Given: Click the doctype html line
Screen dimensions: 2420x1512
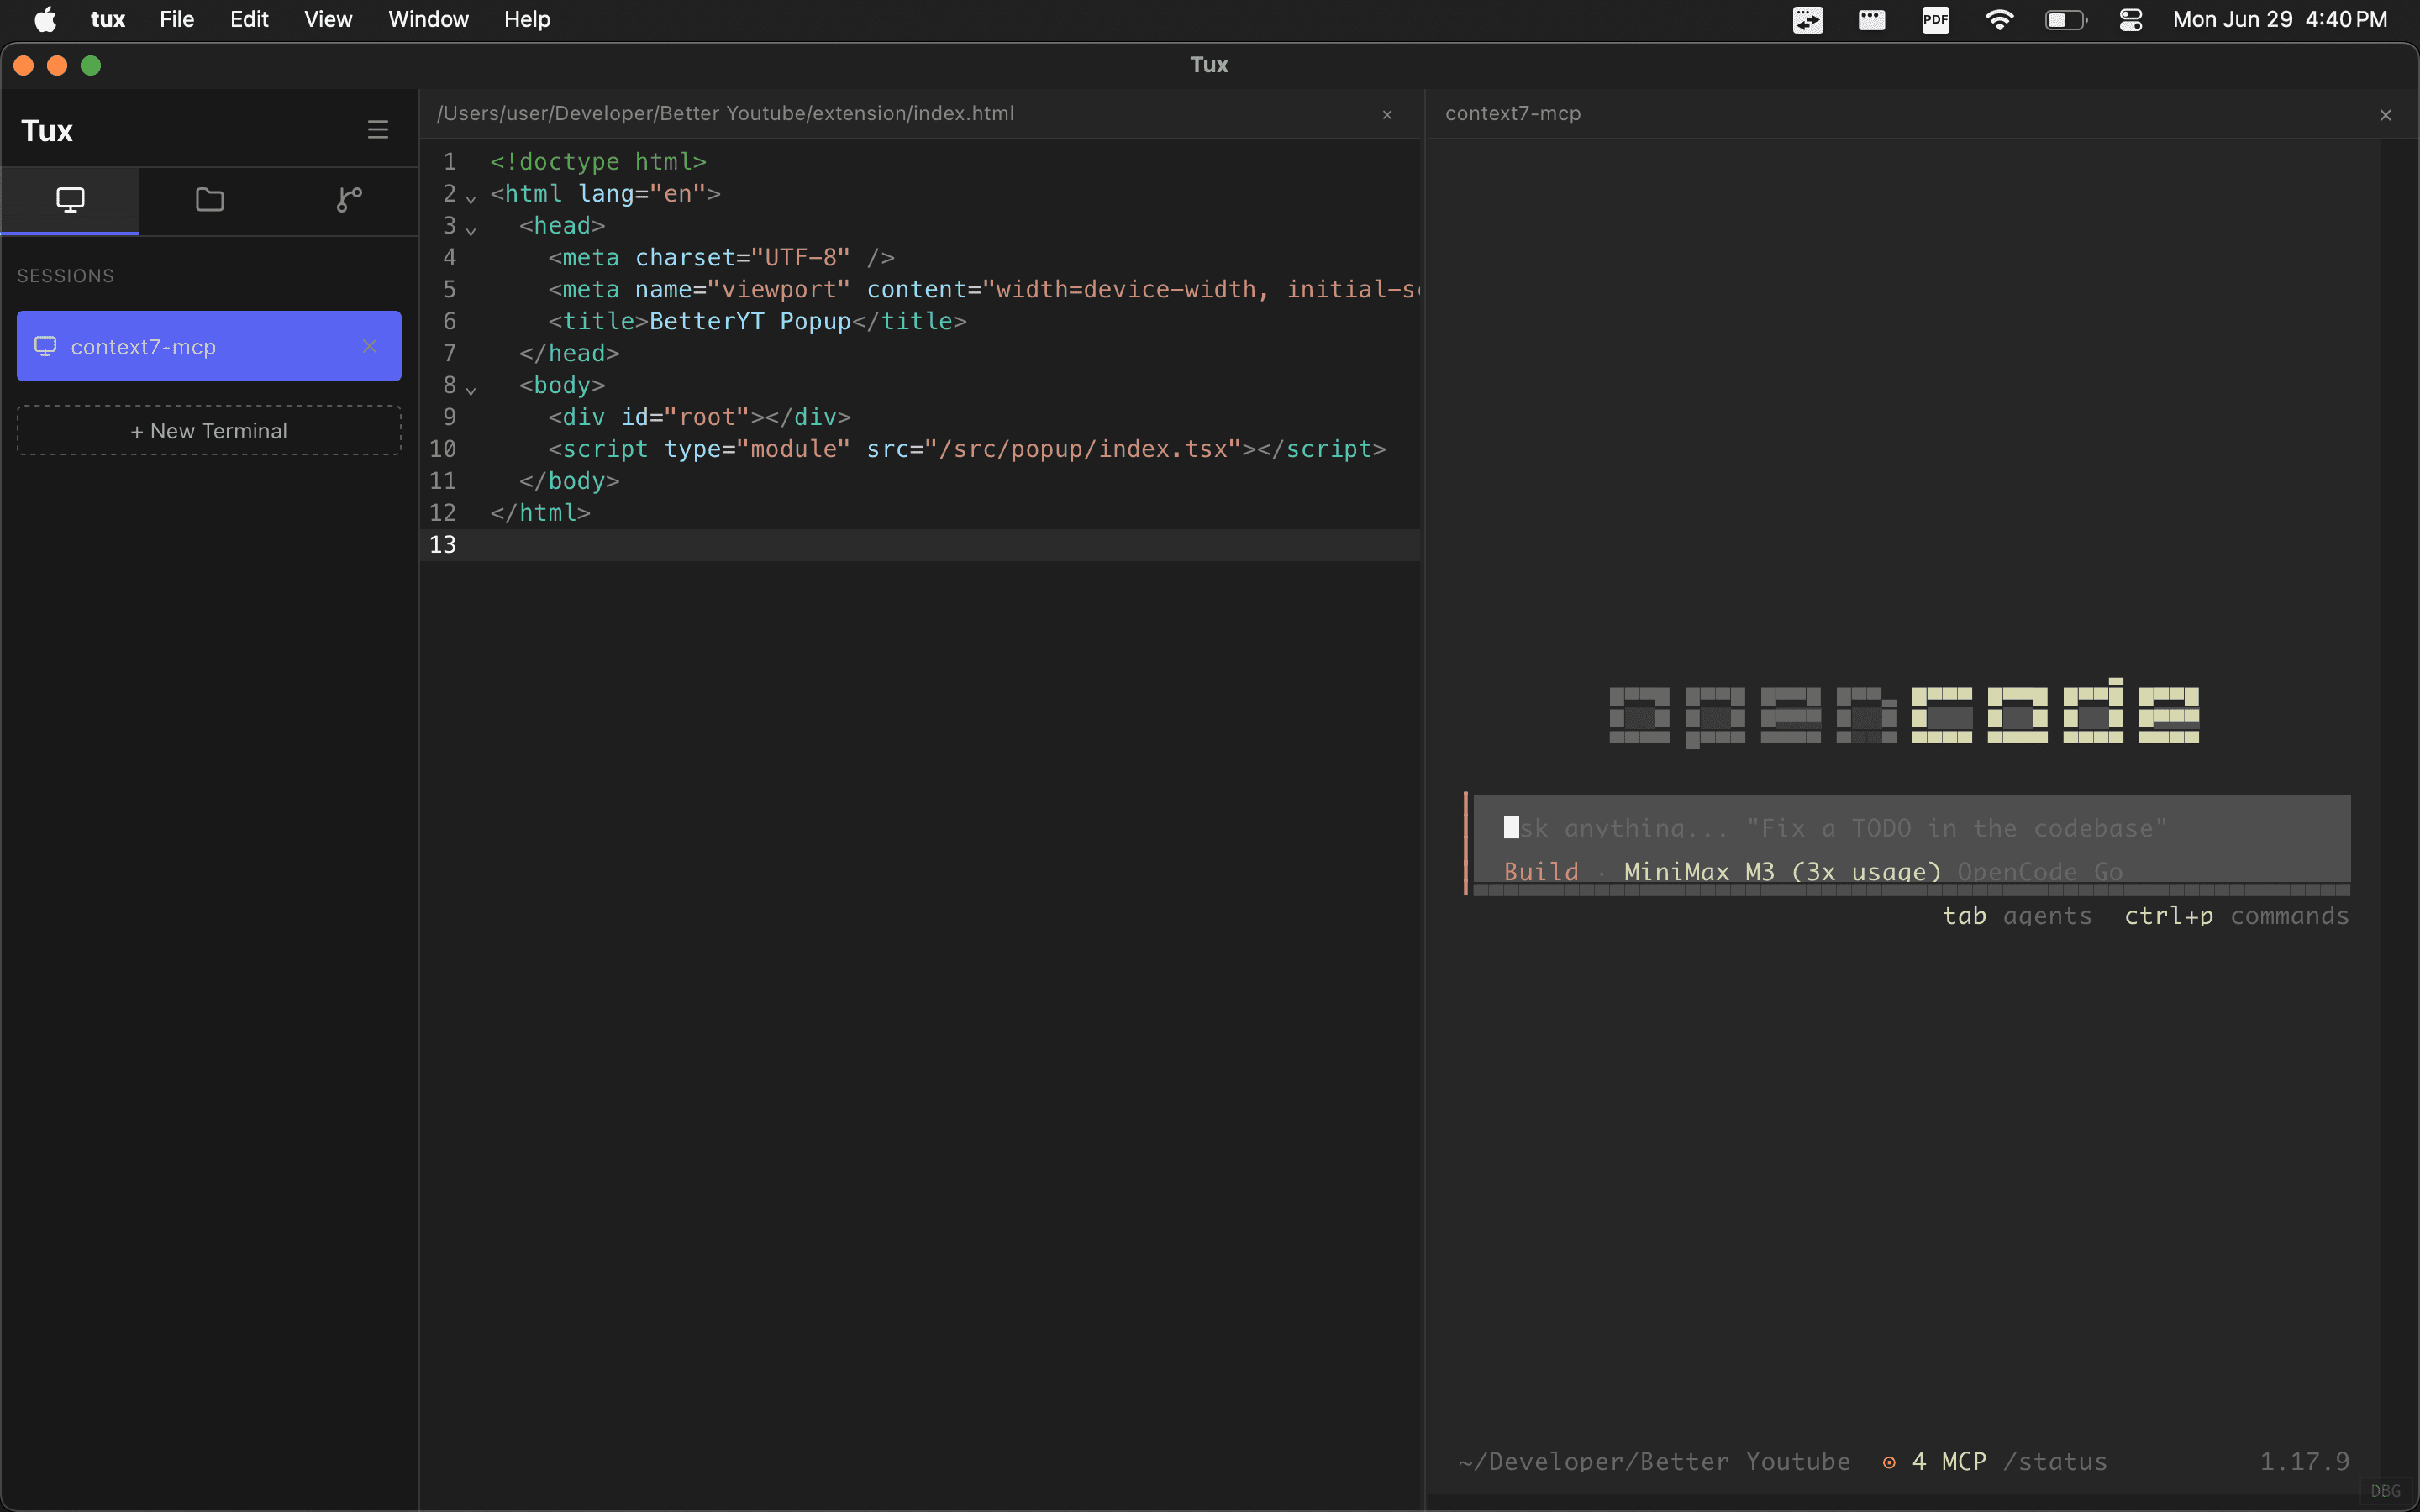Looking at the screenshot, I should pyautogui.click(x=598, y=161).
